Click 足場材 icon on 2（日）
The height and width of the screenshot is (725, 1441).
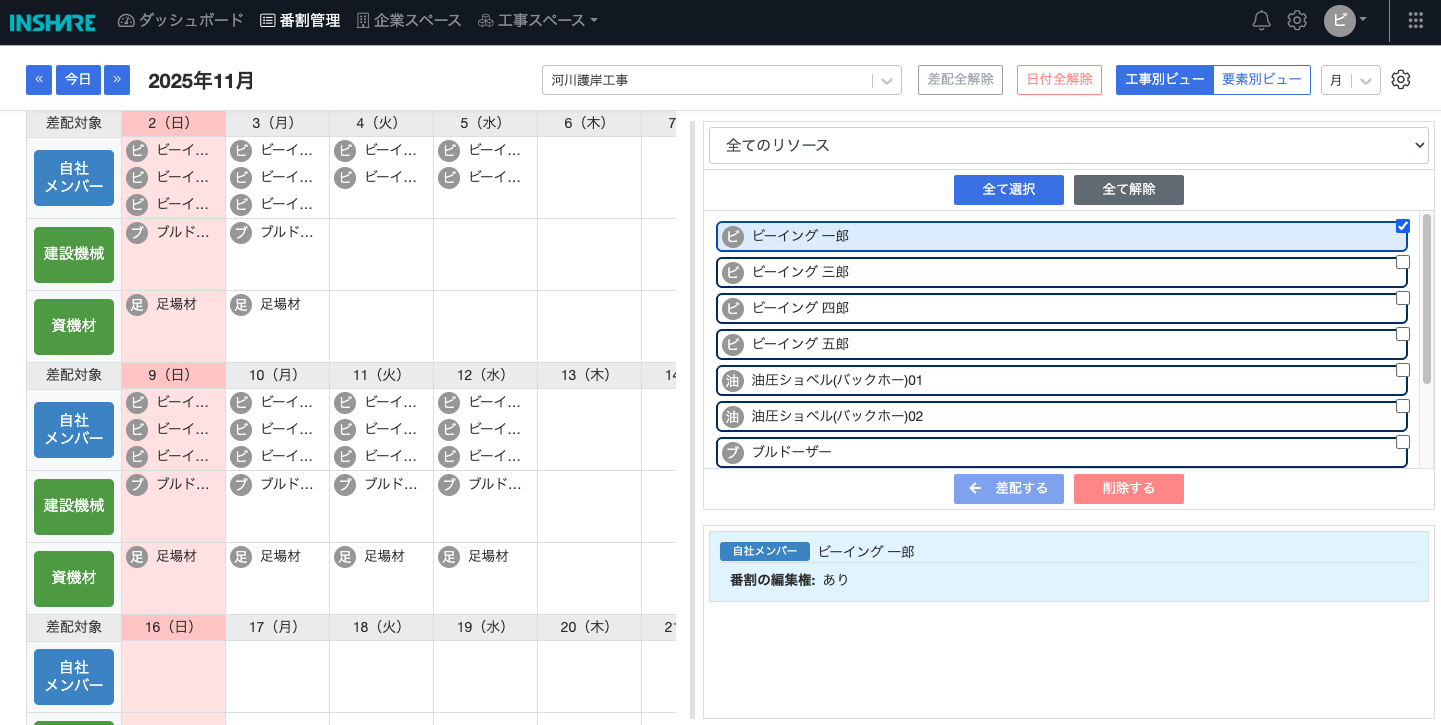pos(137,305)
